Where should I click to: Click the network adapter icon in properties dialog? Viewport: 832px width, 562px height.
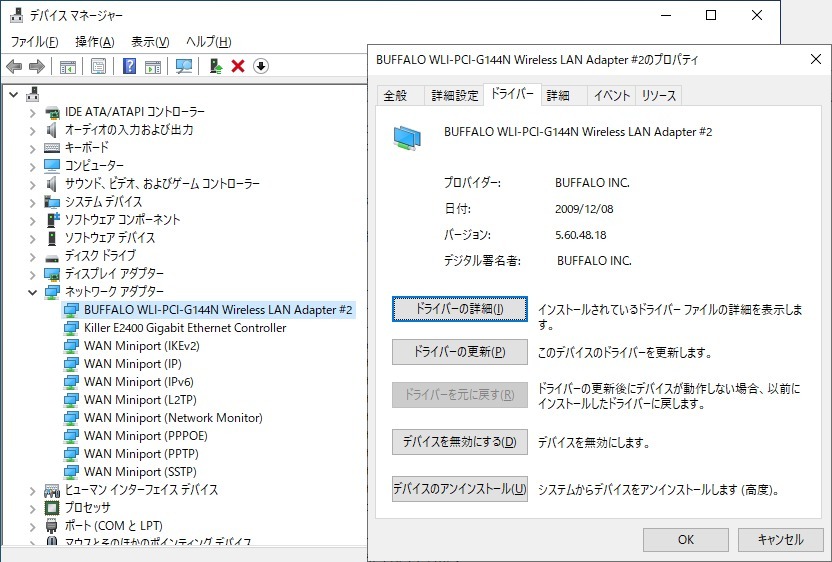click(407, 138)
